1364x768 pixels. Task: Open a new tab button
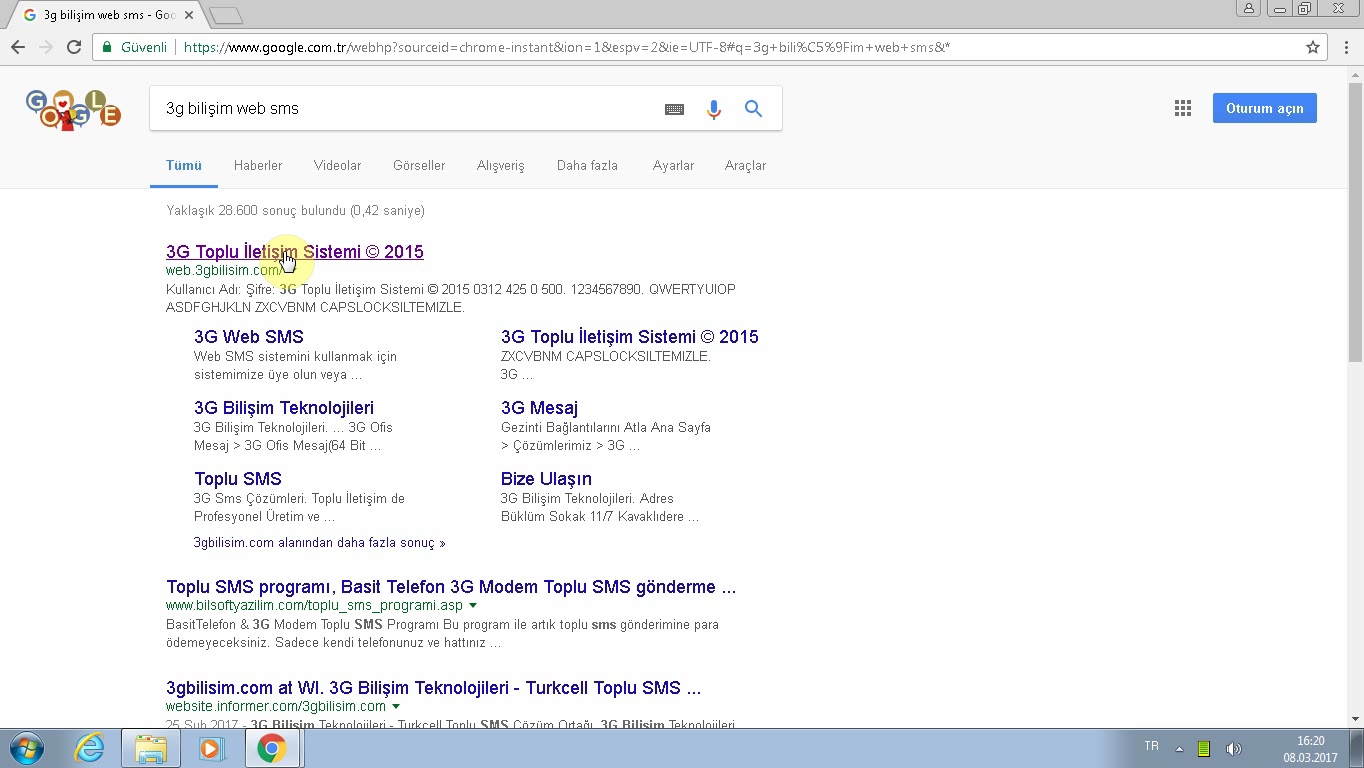[227, 15]
